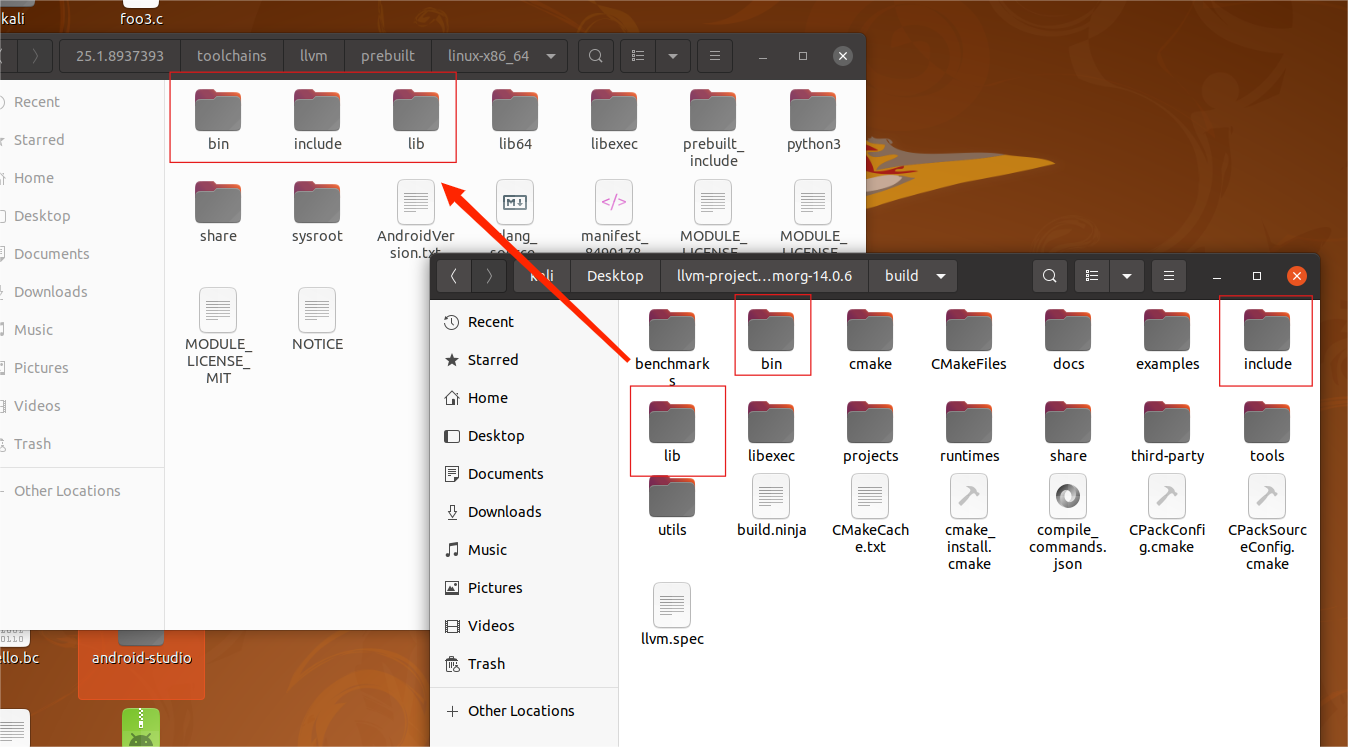Select the cmake_install.cmake file
Screen dimensions: 1348x747
click(x=969, y=523)
